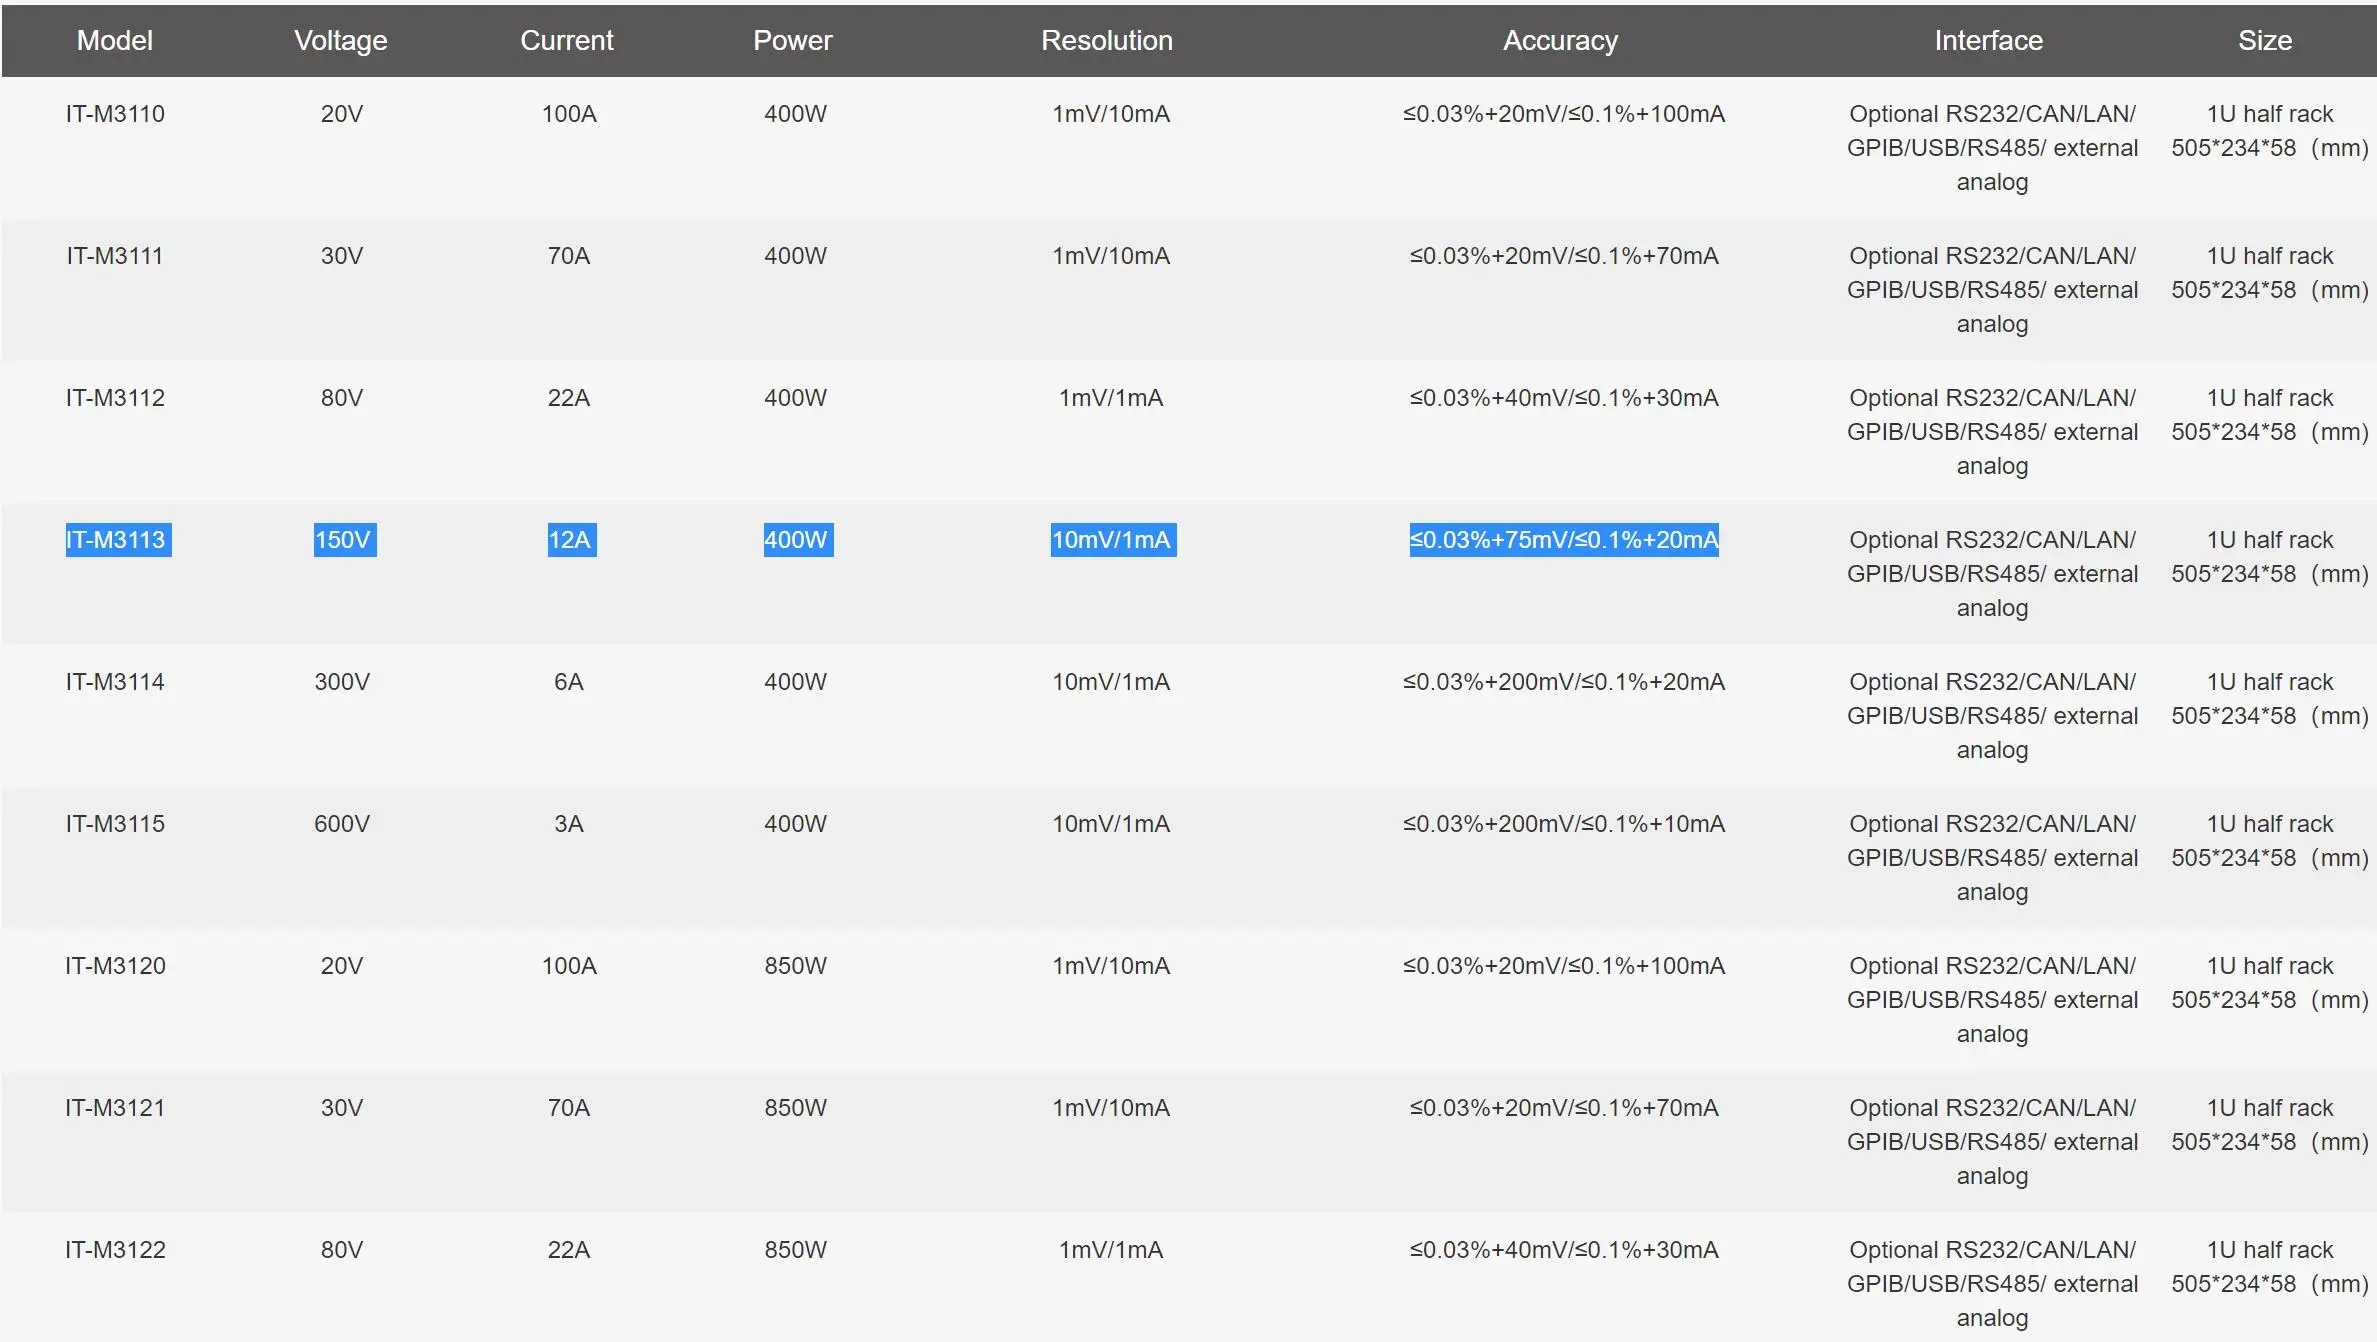
Task: Click the highlighted IT-M3113 model name
Action: pos(117,539)
